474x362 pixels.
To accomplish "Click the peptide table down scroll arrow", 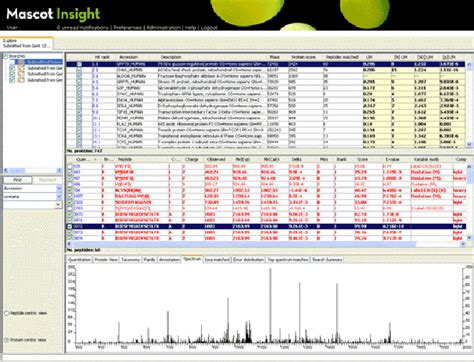I will pos(470,238).
